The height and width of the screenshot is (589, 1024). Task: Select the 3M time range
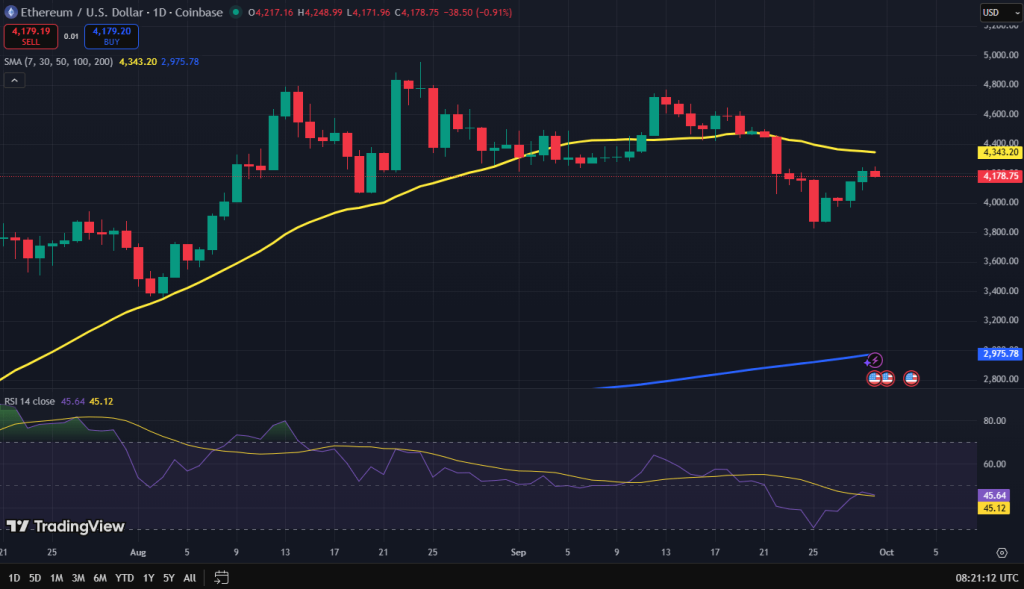[78, 578]
